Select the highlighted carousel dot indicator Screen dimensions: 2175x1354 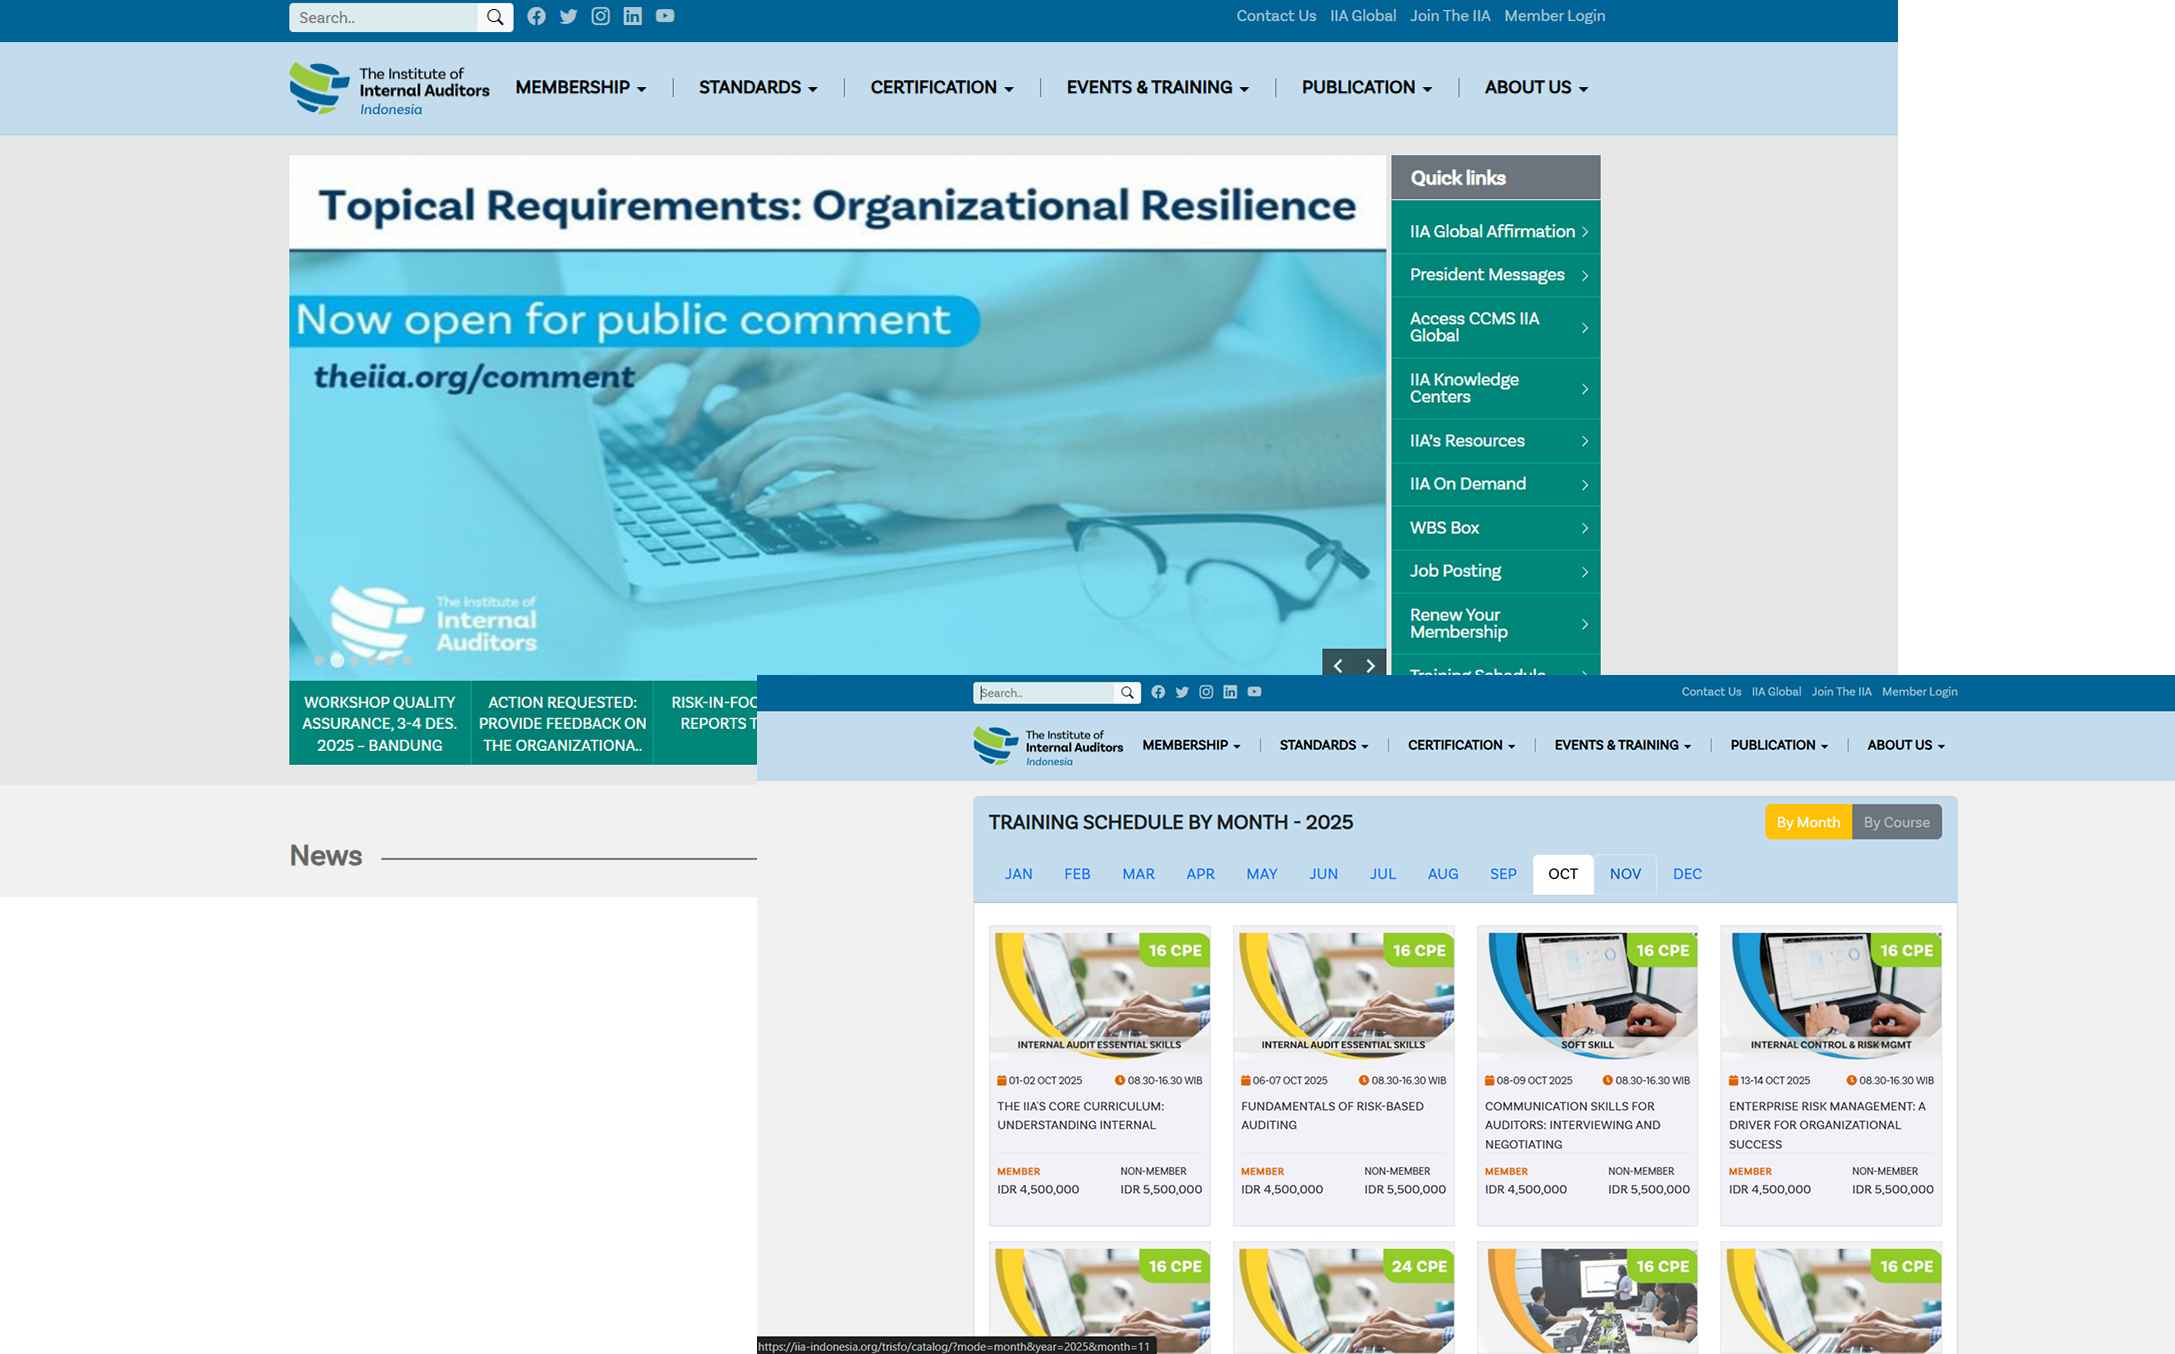pos(337,660)
